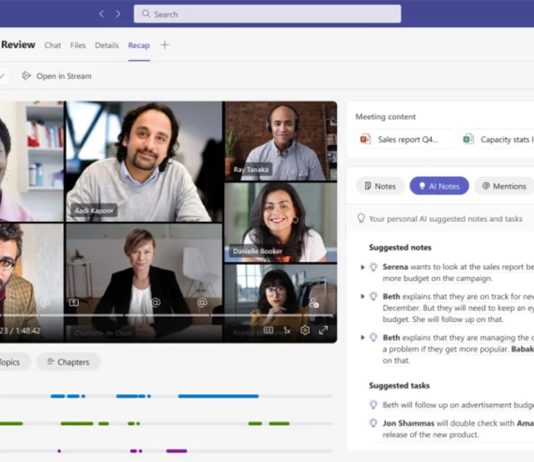Enter fullscreen with the expand icon
This screenshot has width=534, height=462.
323,330
